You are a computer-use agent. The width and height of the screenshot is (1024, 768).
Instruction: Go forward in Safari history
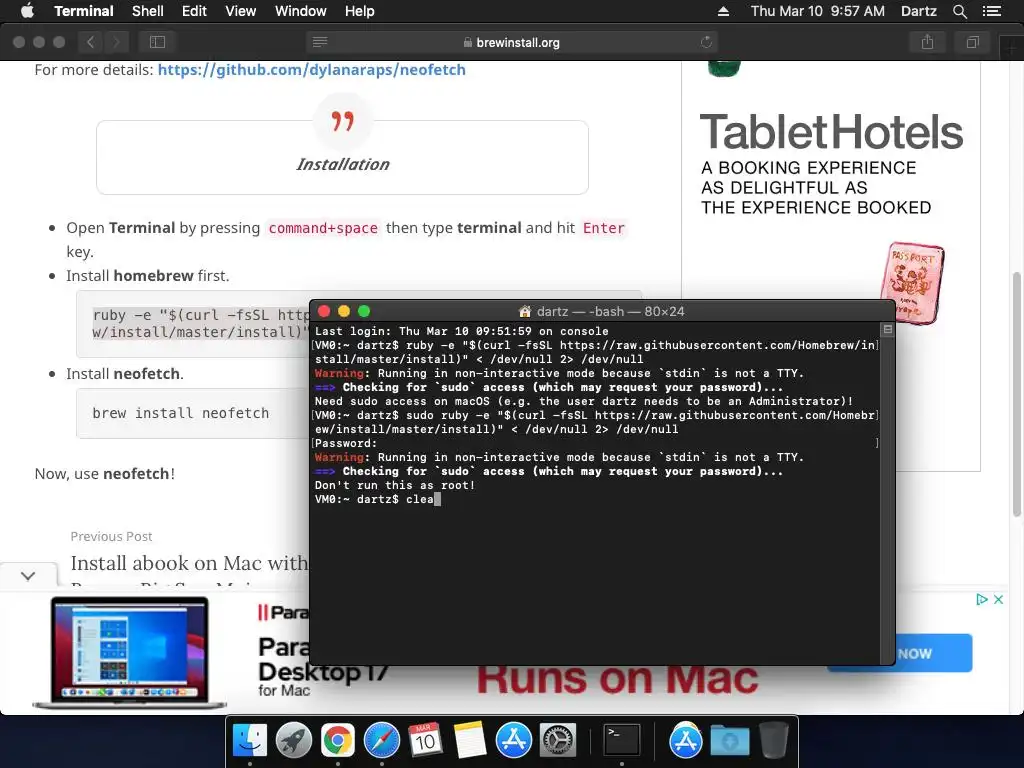click(116, 42)
